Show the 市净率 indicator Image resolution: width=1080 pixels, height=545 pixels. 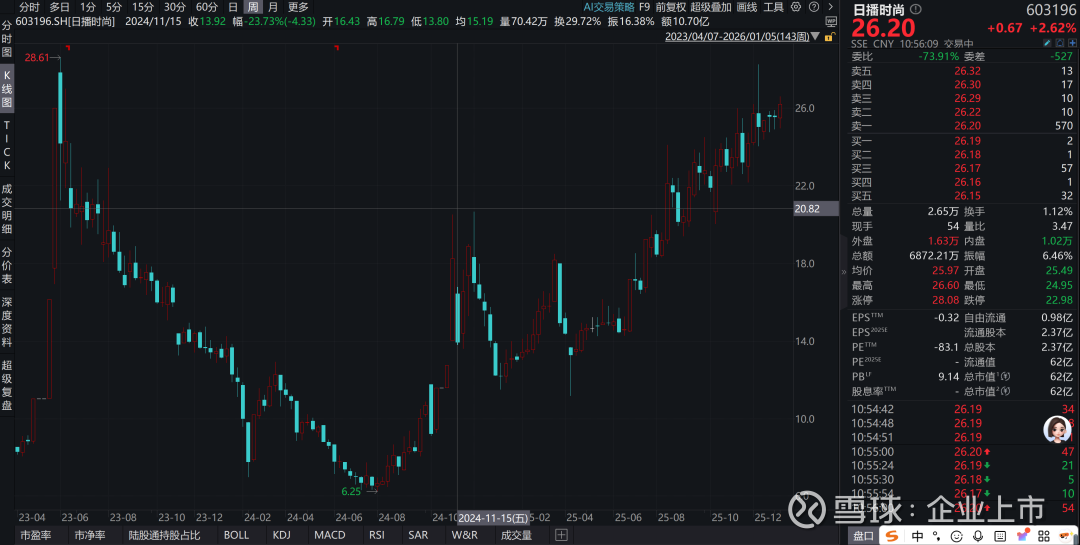[x=90, y=535]
